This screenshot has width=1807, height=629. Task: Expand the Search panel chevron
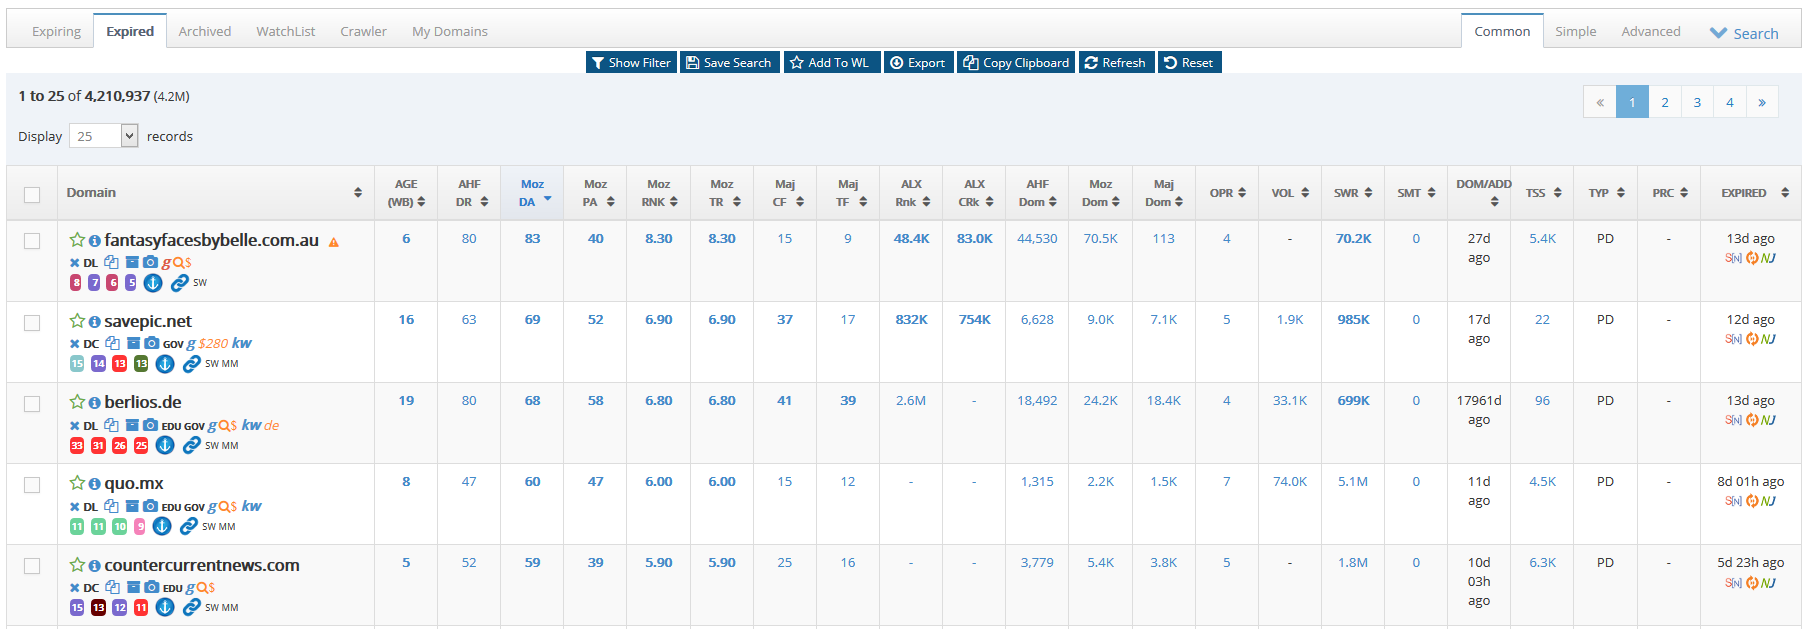click(1719, 33)
